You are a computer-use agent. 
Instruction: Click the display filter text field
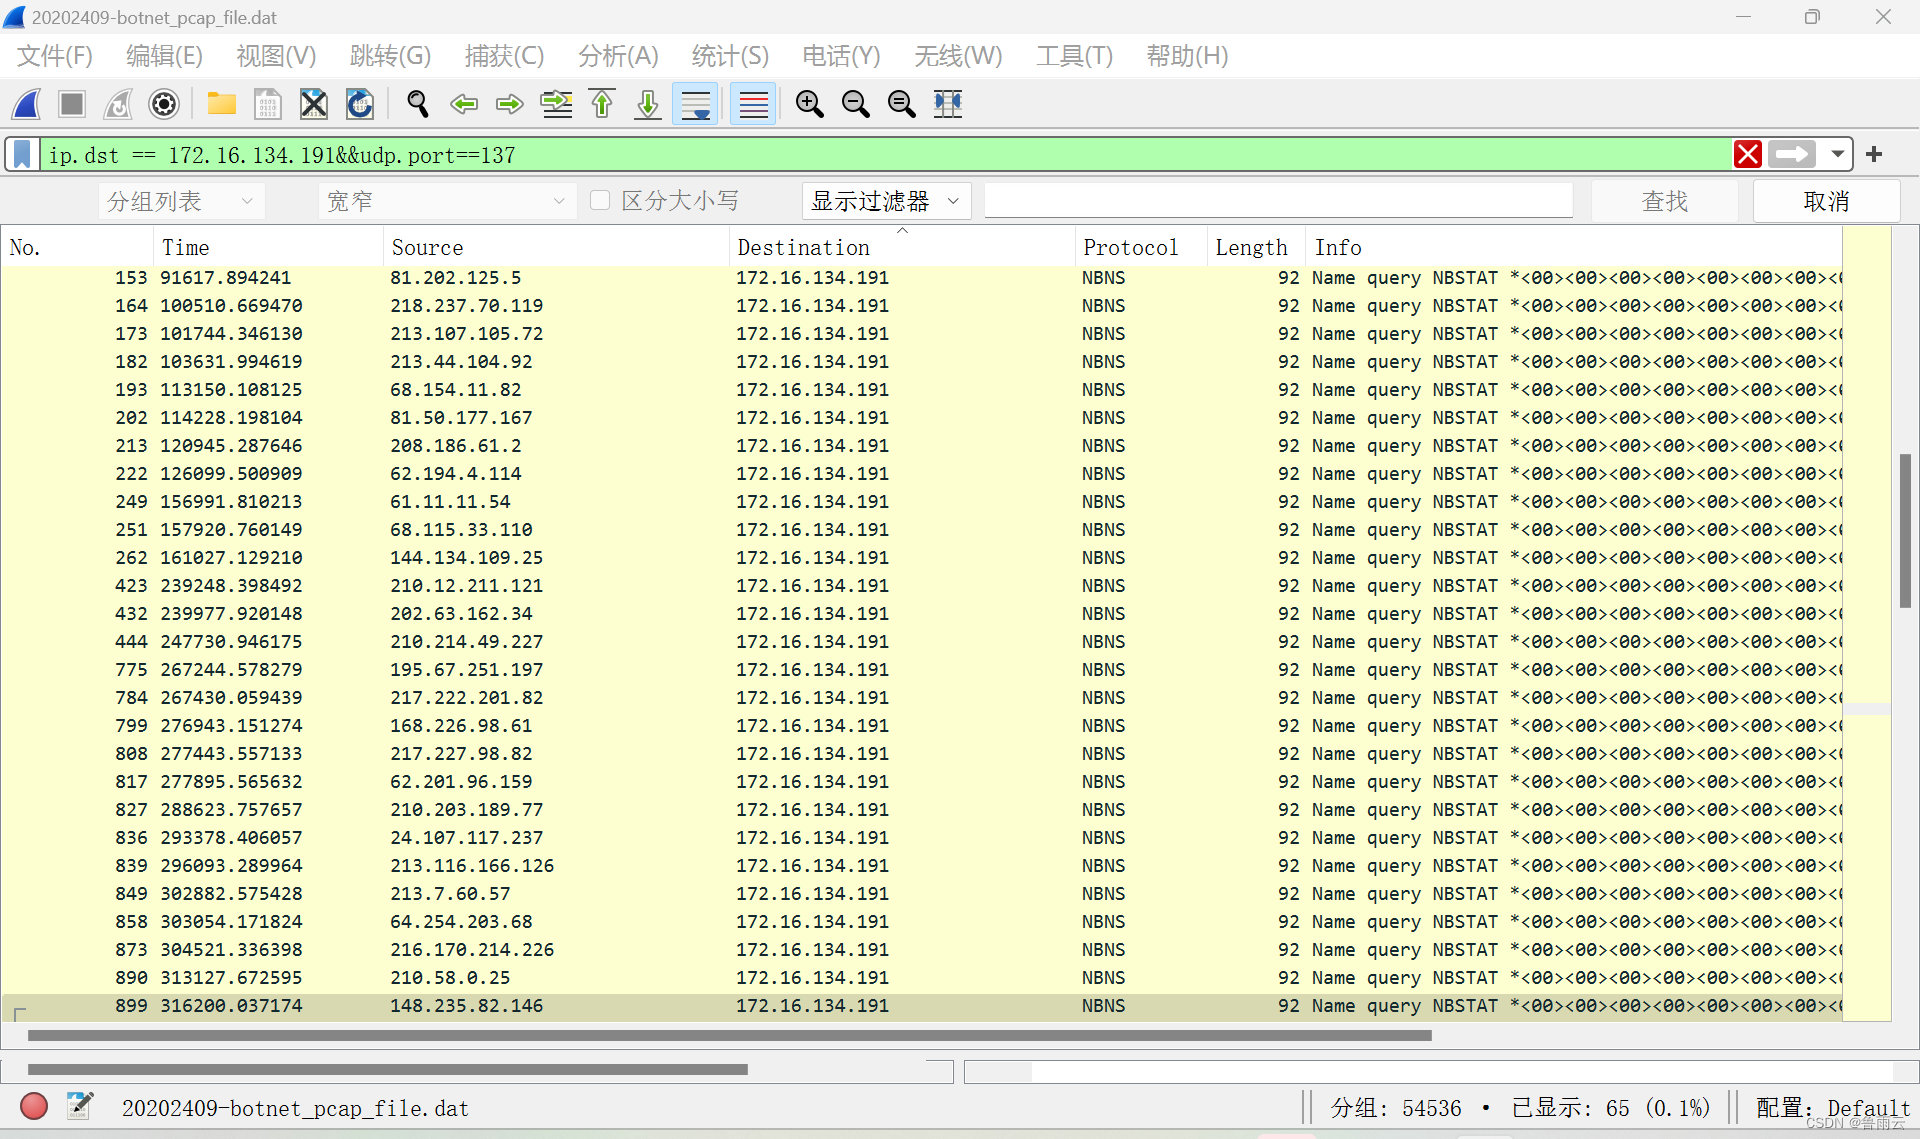point(885,155)
